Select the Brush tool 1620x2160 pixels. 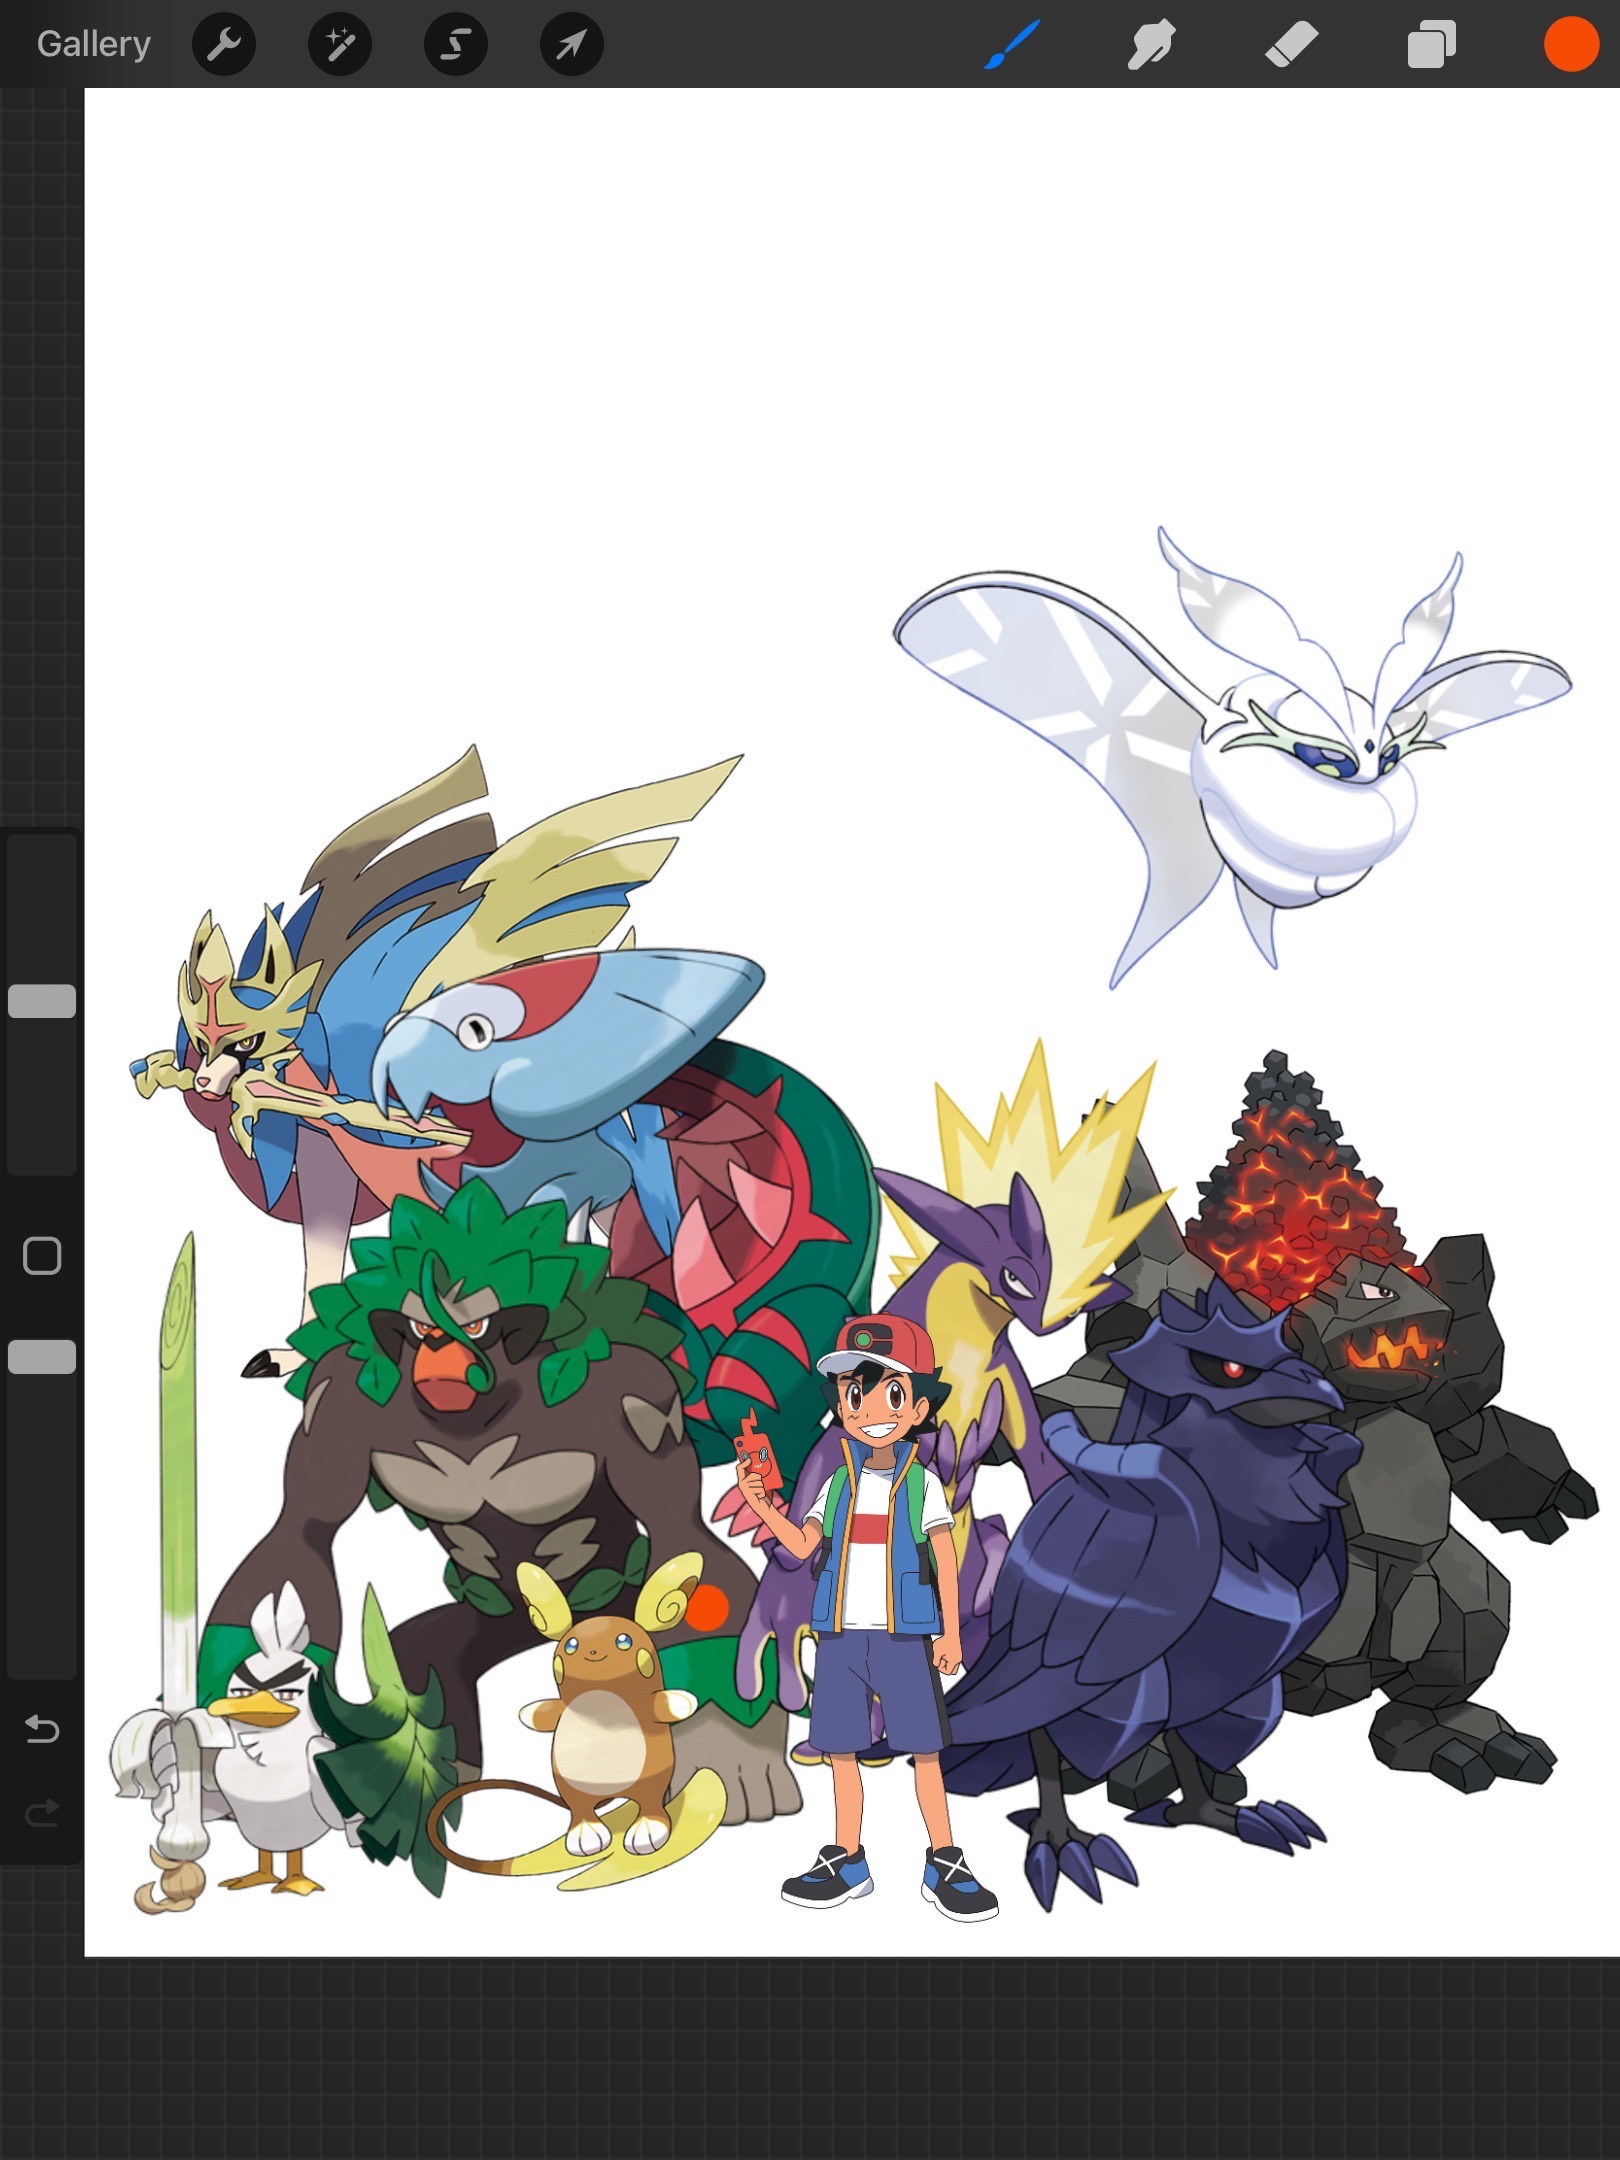tap(1012, 45)
